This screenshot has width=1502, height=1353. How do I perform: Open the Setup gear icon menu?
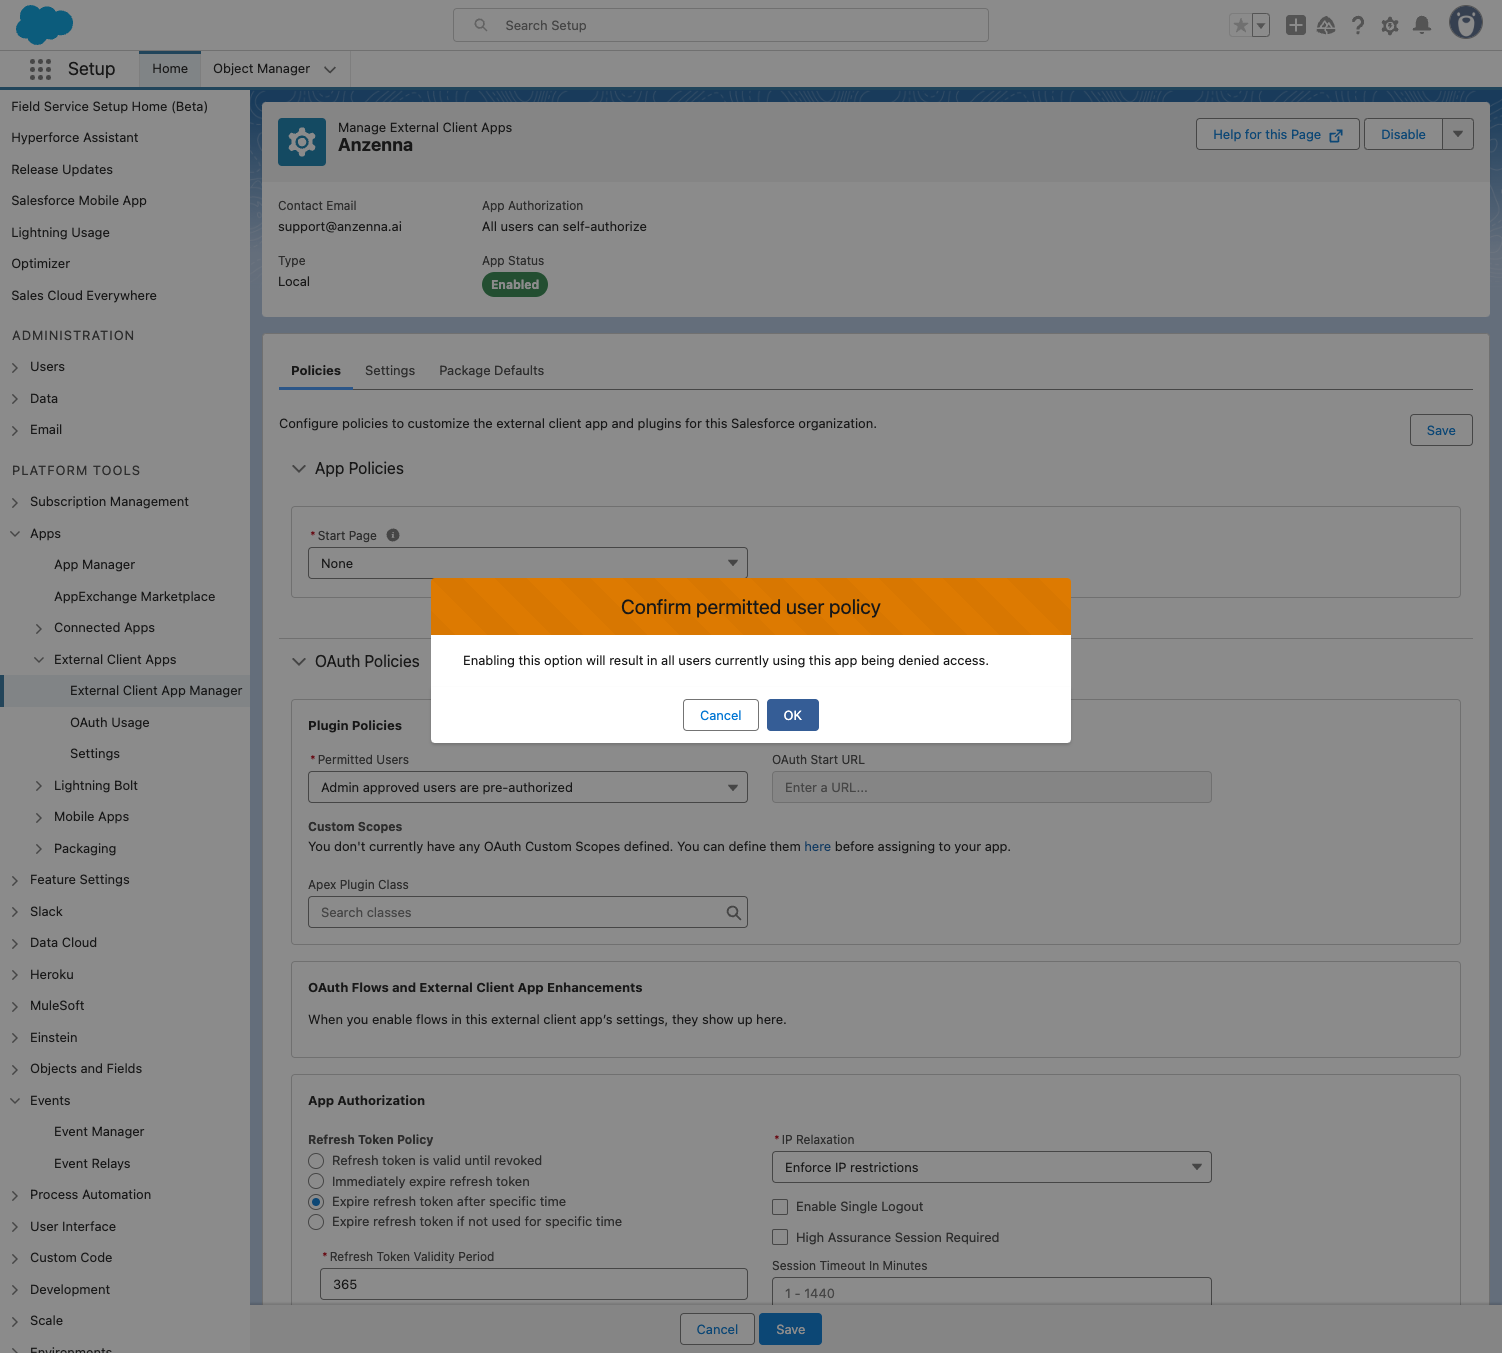coord(1389,25)
